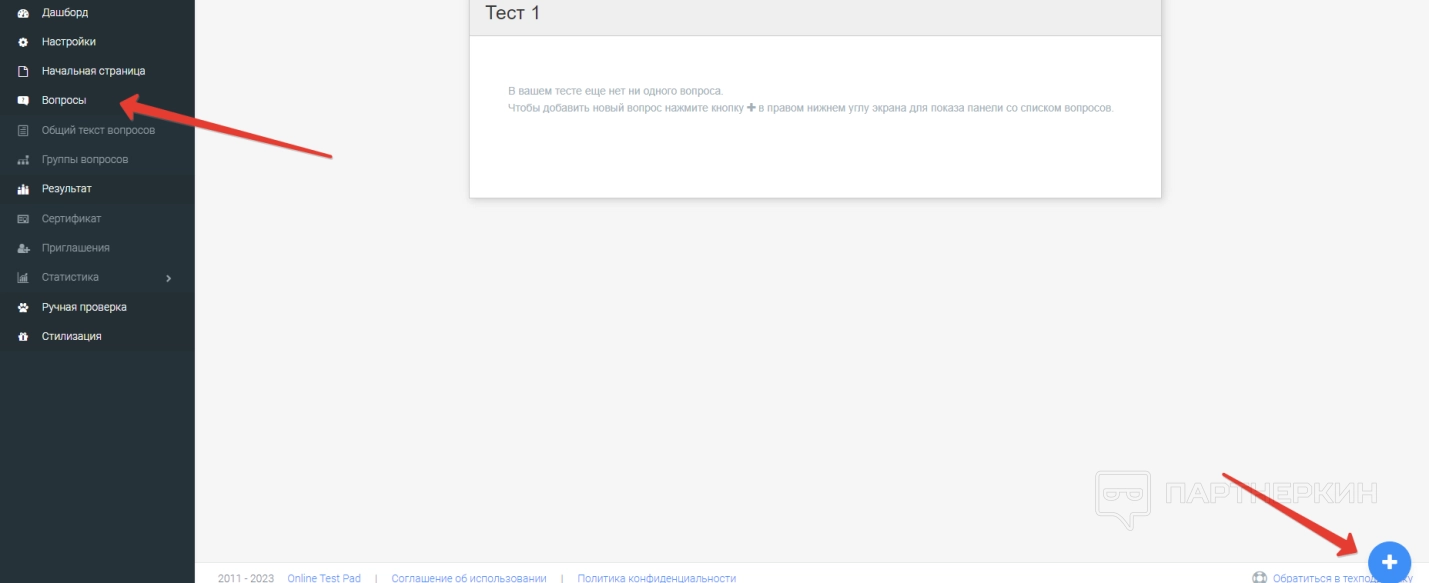Click the Ручная проверка paw icon
Image resolution: width=1429 pixels, height=583 pixels.
pyautogui.click(x=23, y=307)
